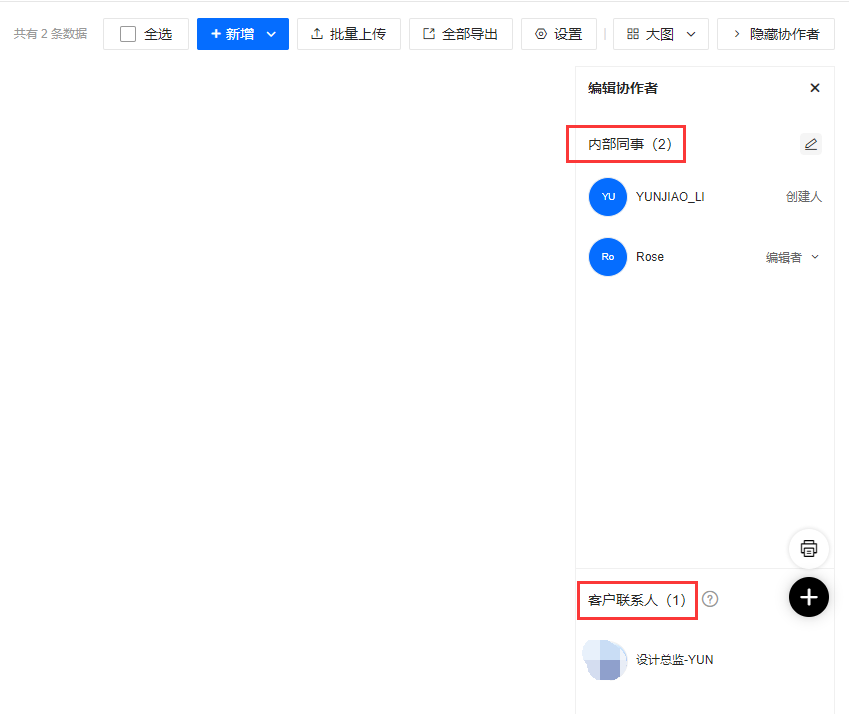The width and height of the screenshot is (849, 714).
Task: Expand the 大图 view mode dropdown
Action: [690, 34]
